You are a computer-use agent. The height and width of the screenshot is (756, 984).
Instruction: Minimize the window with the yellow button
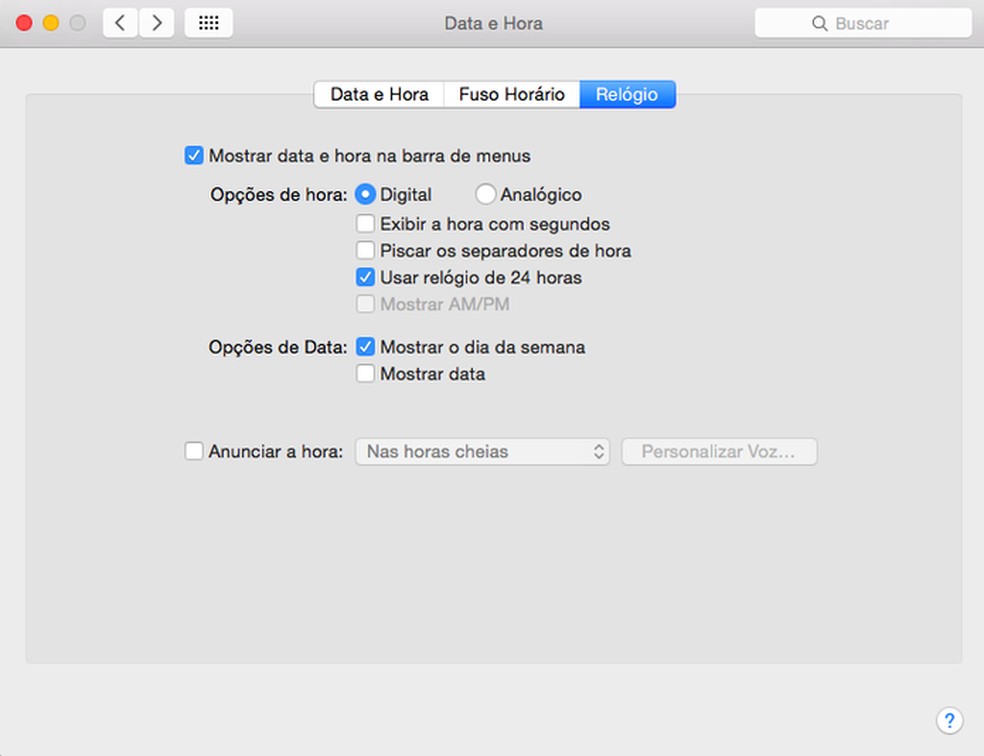pos(51,23)
